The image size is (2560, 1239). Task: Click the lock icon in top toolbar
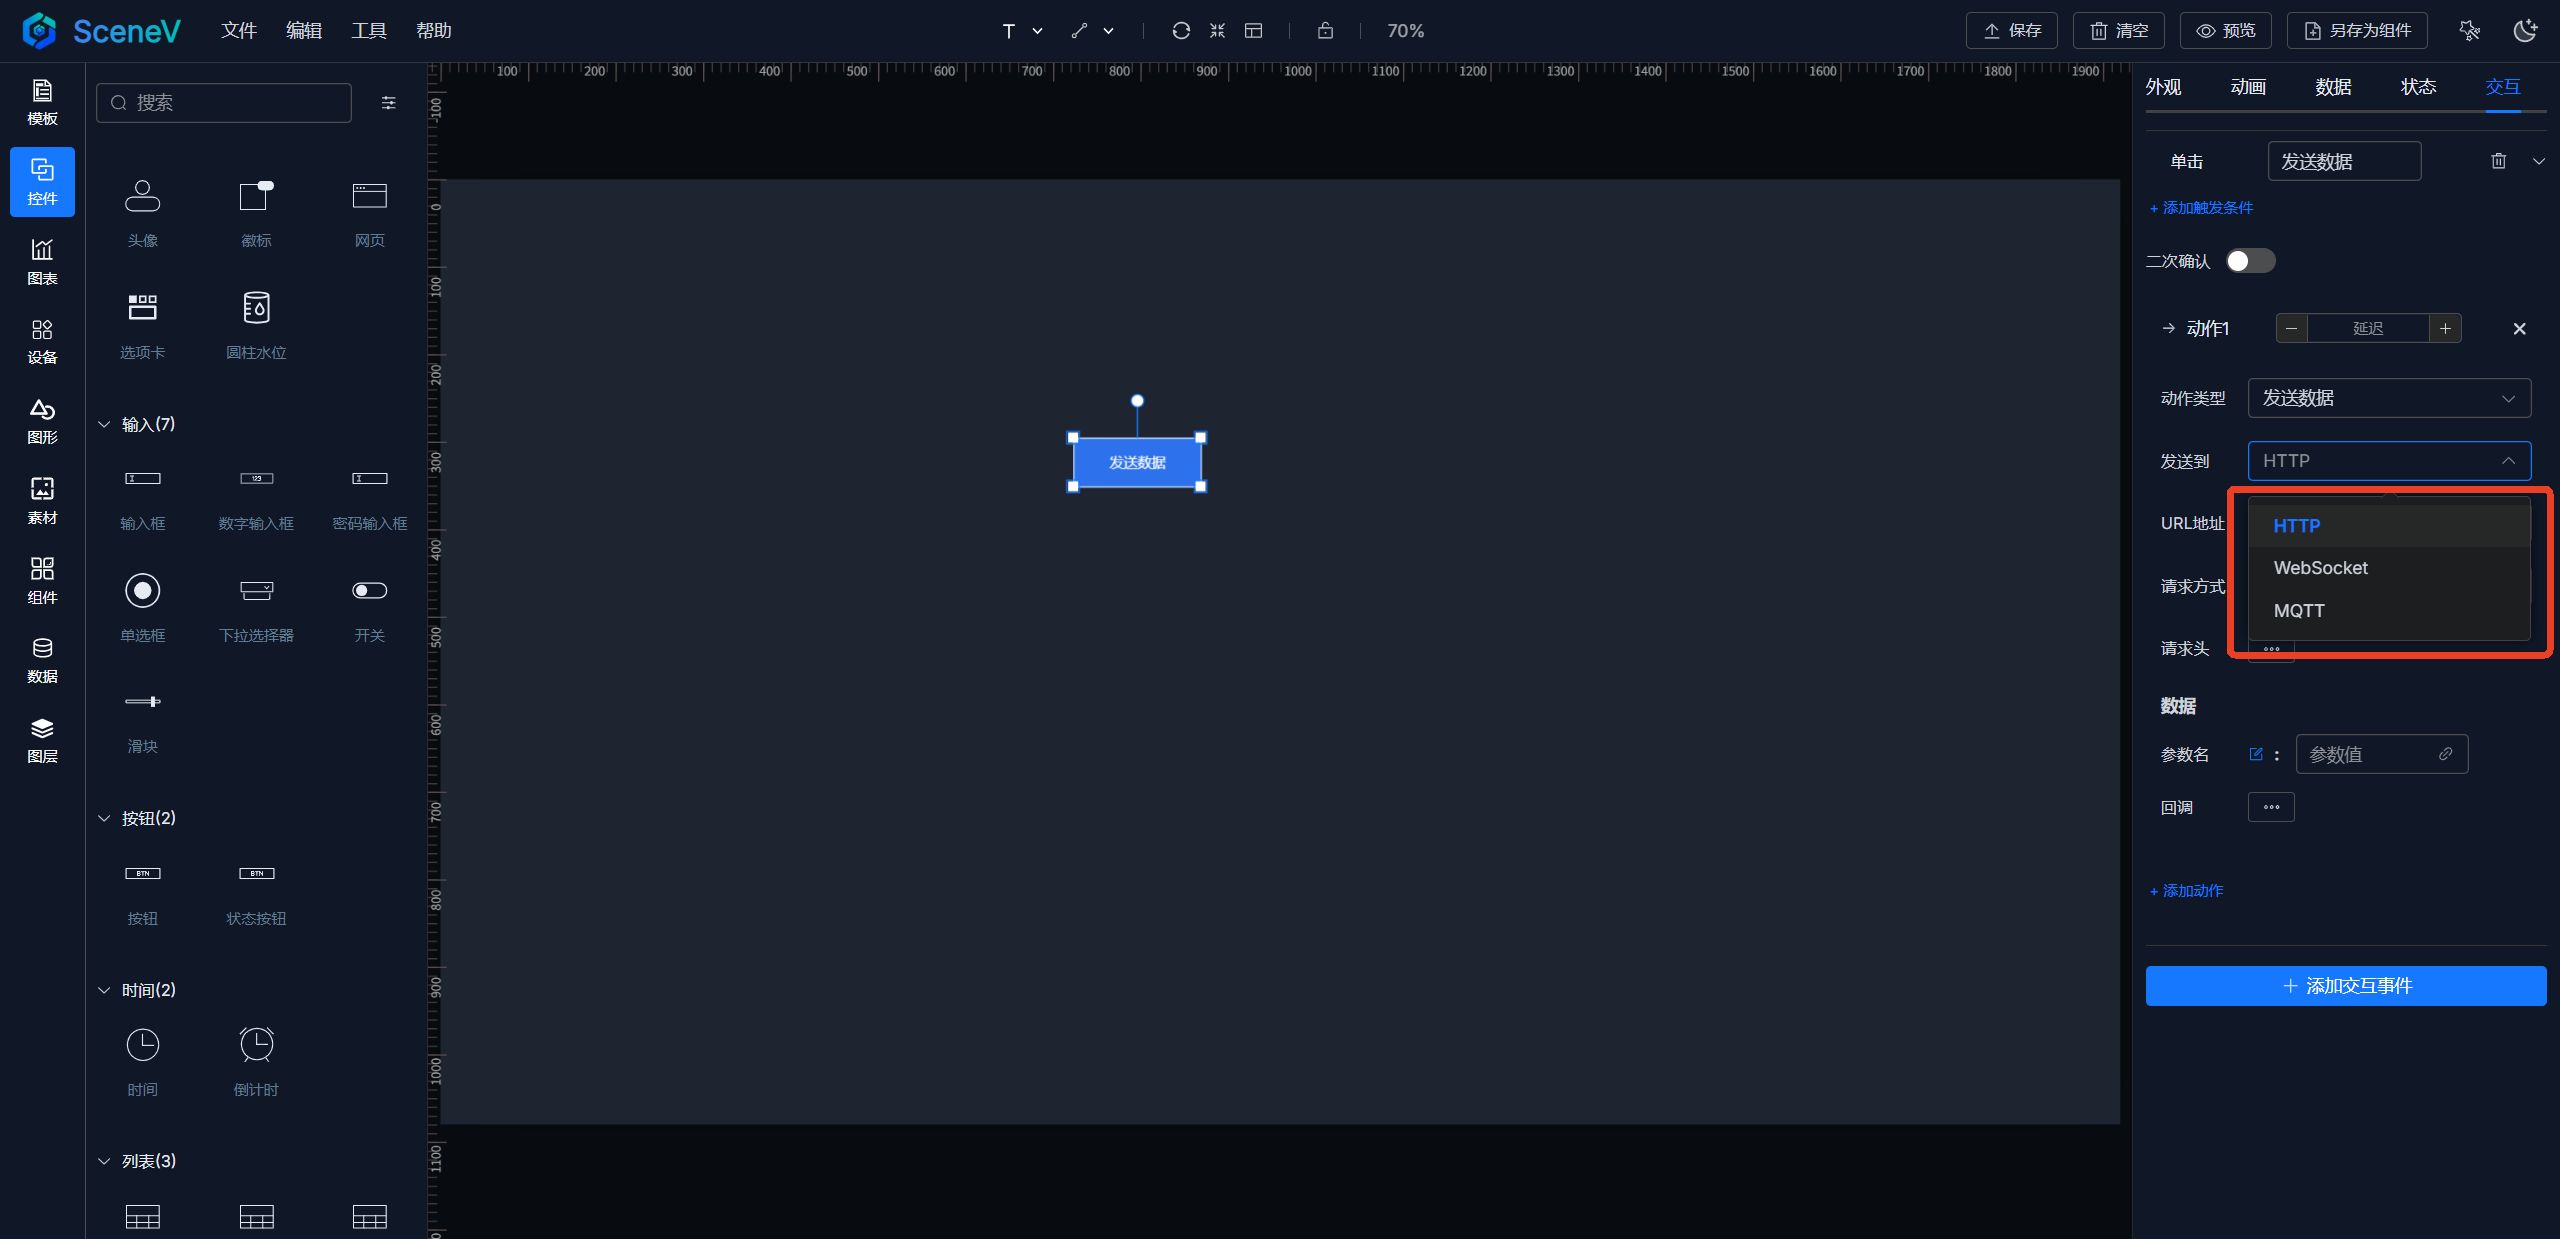click(1325, 31)
